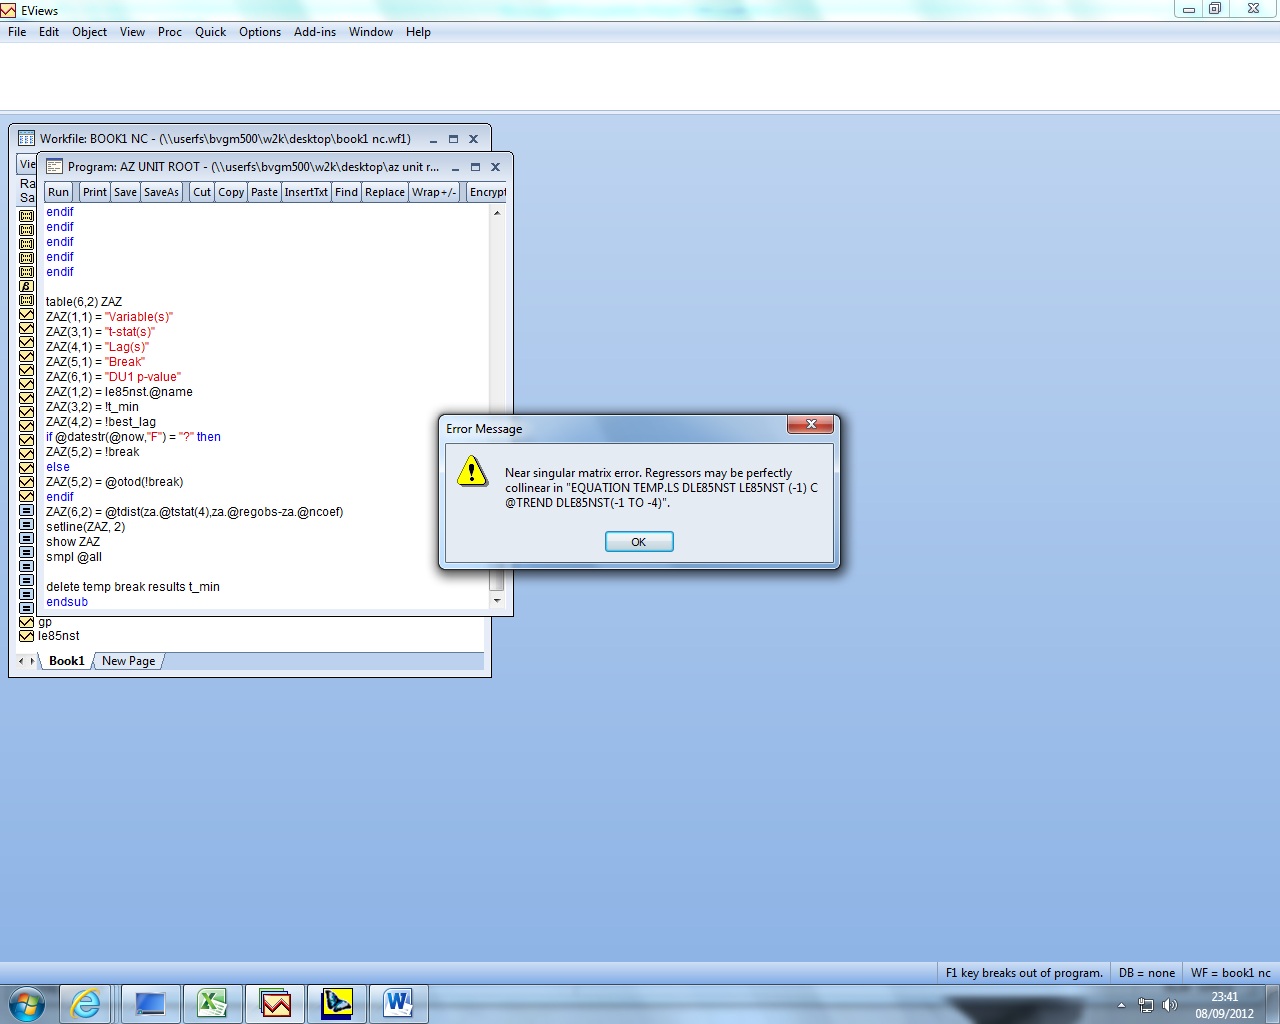Open the Add-ins menu

coord(314,32)
